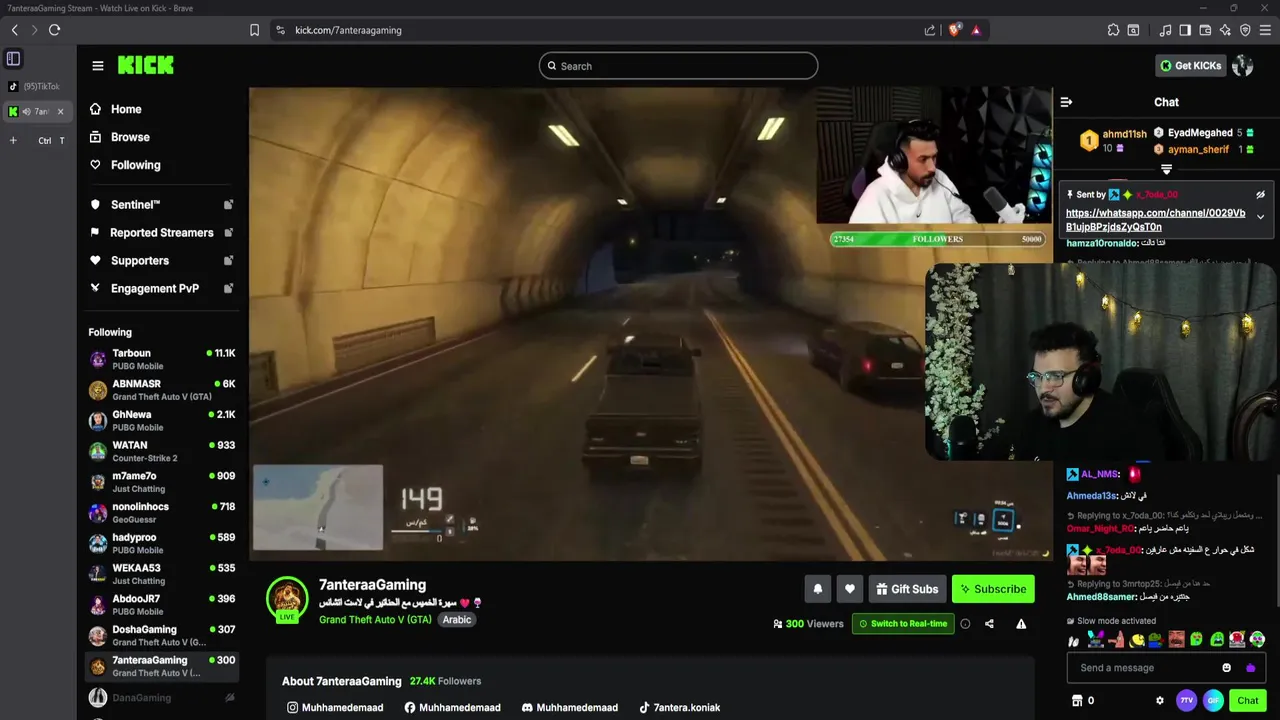Screen dimensions: 1280x720
Task: Open chat settings gear icon
Action: pos(1160,701)
